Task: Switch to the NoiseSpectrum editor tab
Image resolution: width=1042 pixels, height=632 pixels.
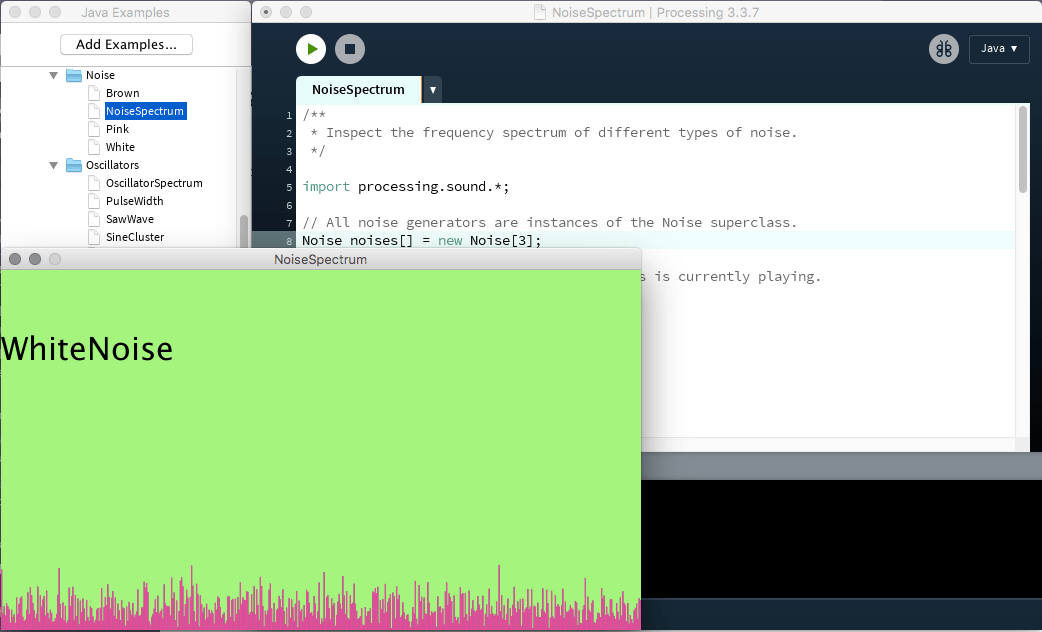Action: 358,89
